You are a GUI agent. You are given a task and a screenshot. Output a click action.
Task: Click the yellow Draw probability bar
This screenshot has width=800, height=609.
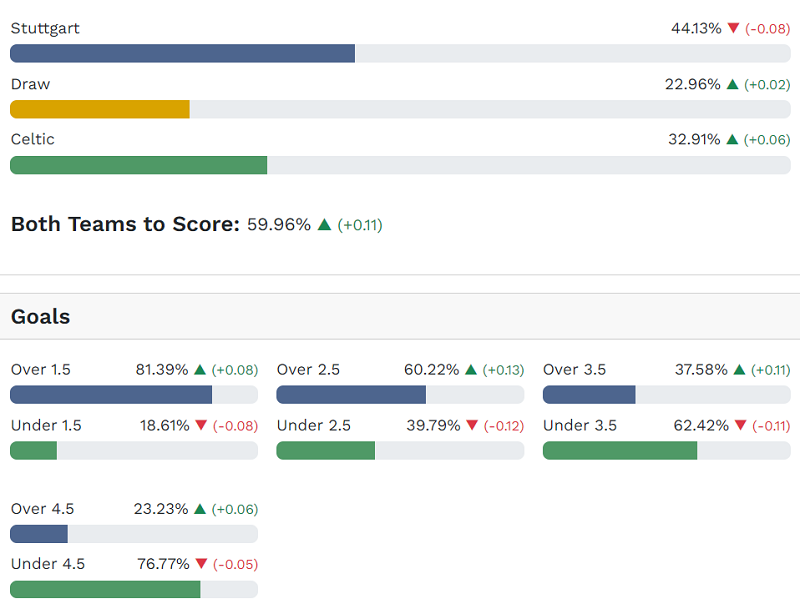pyautogui.click(x=100, y=109)
